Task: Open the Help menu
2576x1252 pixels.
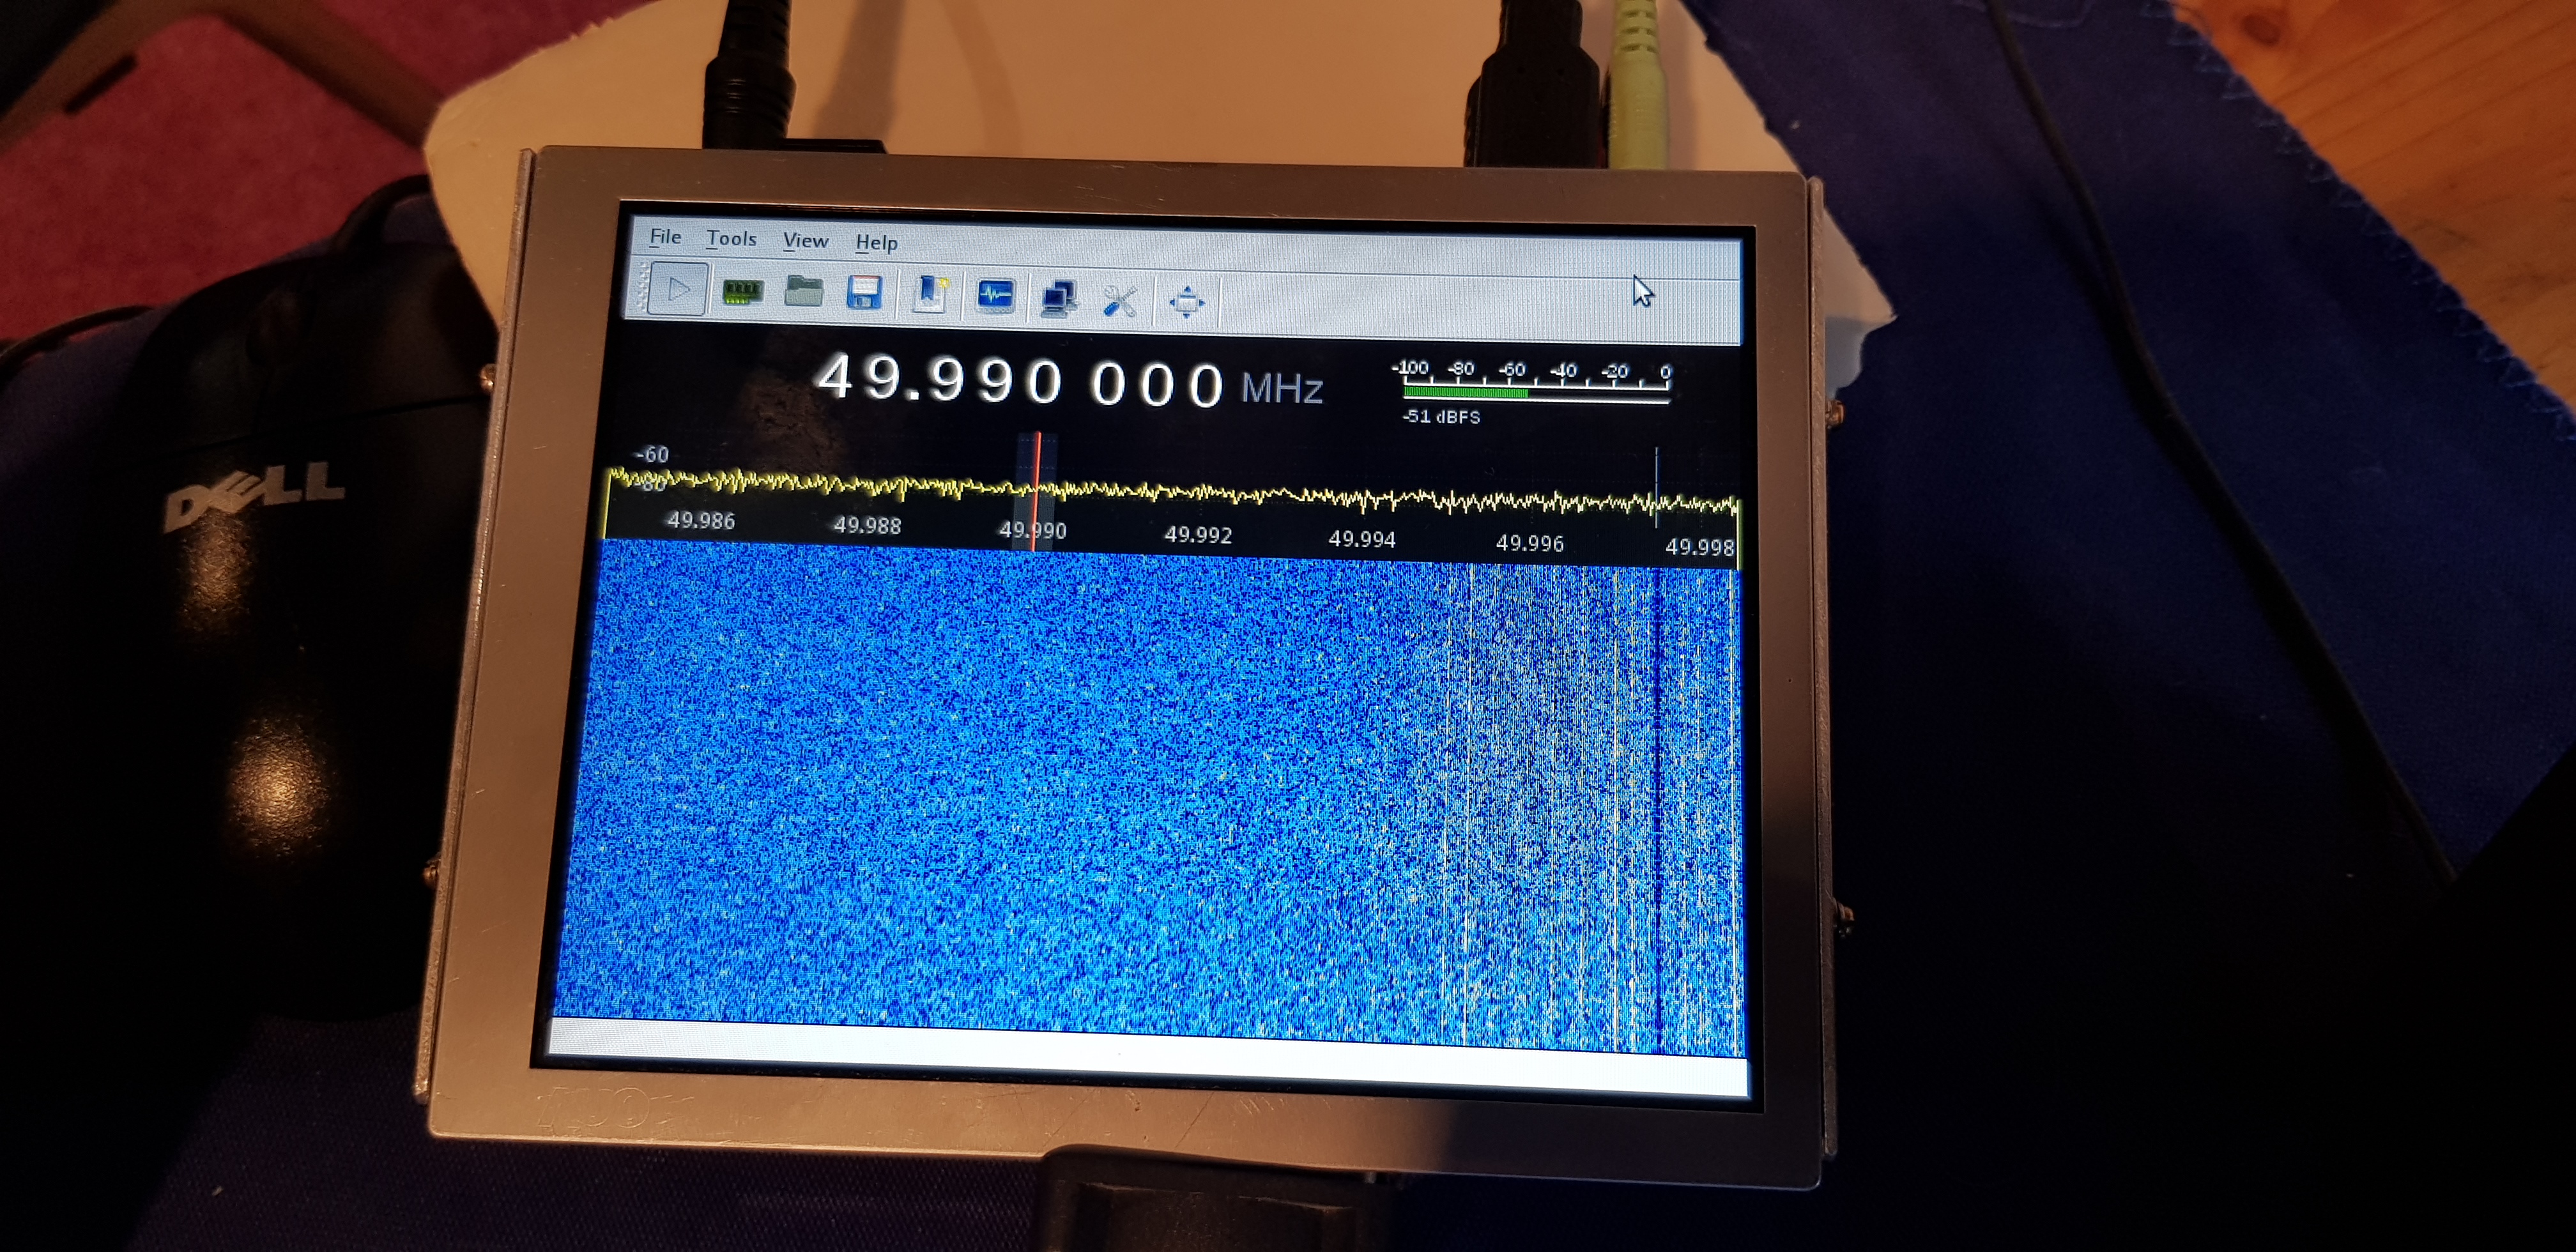Action: pos(876,243)
